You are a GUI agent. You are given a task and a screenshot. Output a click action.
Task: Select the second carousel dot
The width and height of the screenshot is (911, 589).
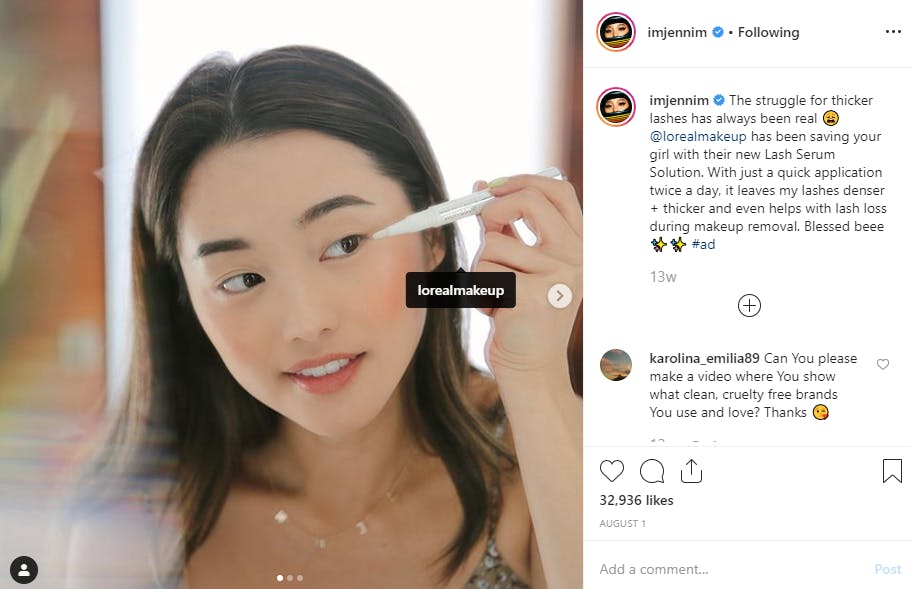[x=290, y=578]
